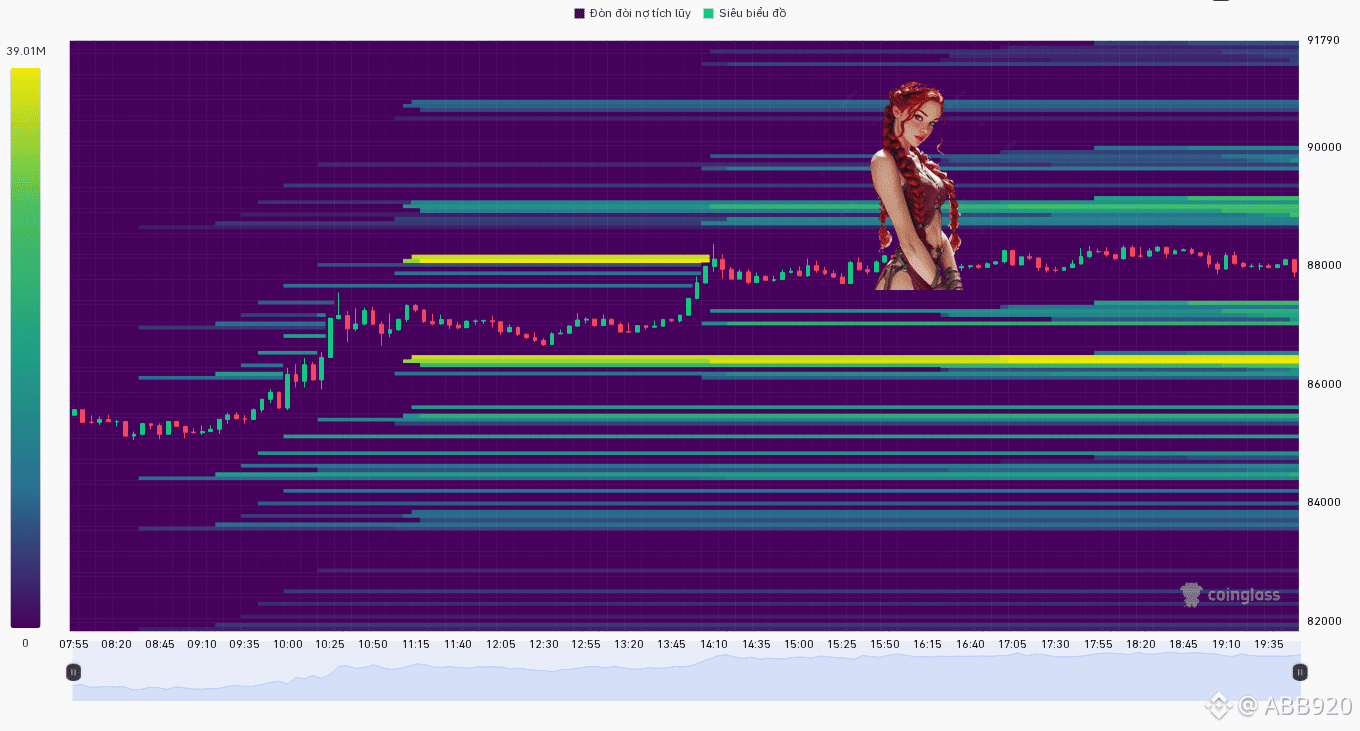Click the 16:40 time axis label
The image size is (1360, 731).
click(970, 645)
